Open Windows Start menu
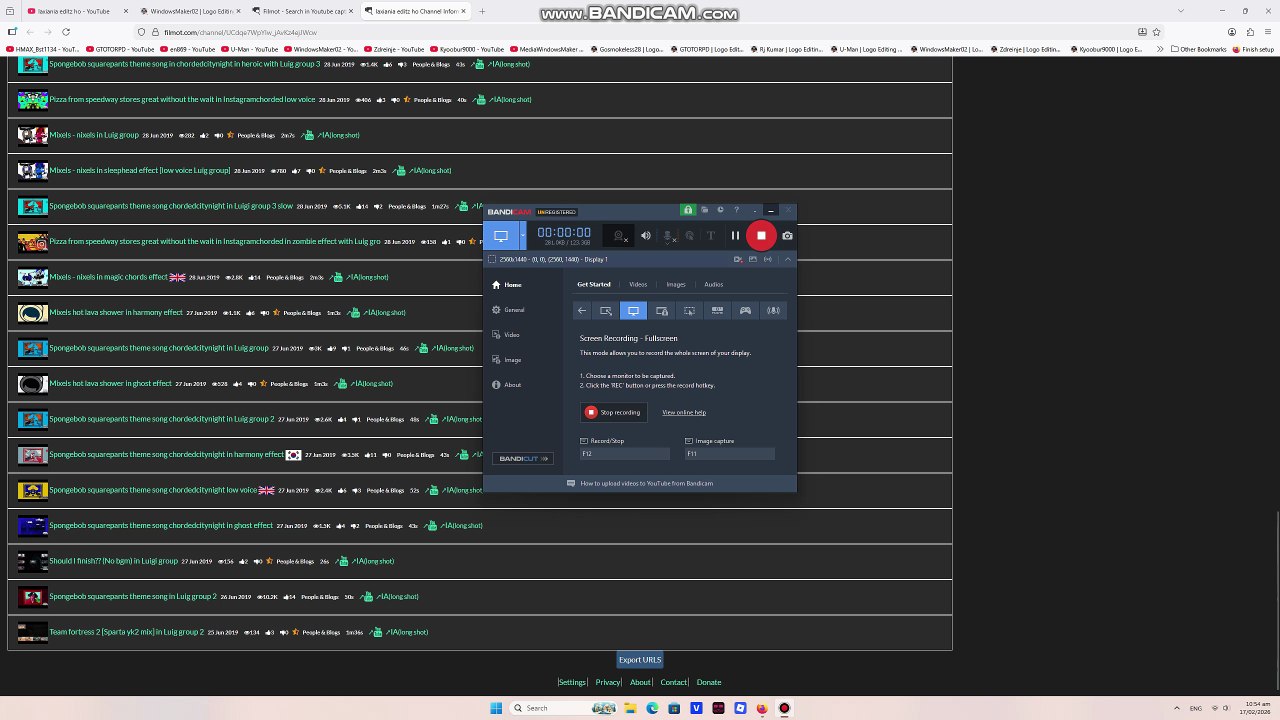This screenshot has height=720, width=1280. tap(496, 708)
